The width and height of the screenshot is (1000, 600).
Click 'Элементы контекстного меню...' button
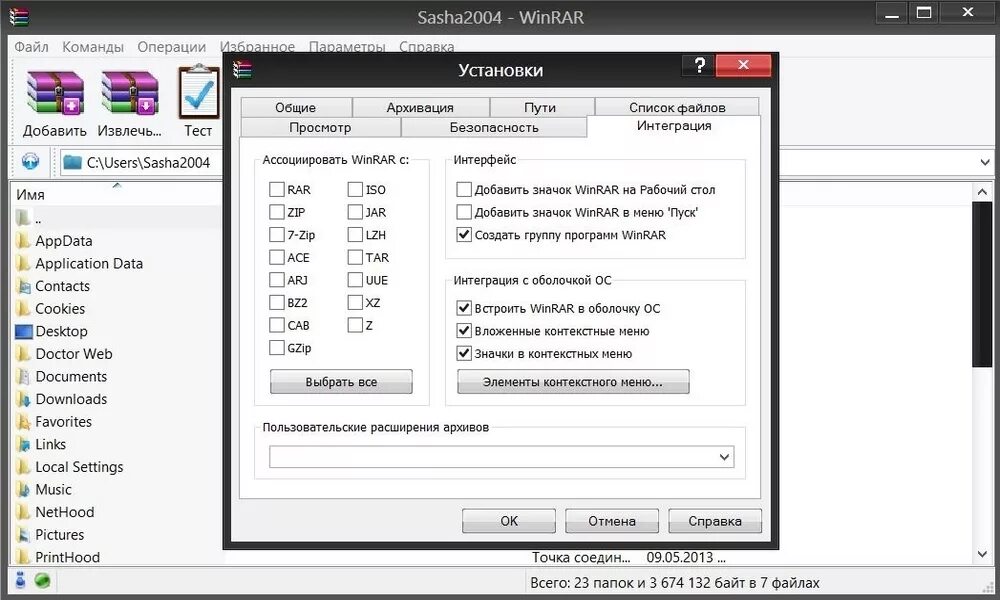tap(573, 382)
